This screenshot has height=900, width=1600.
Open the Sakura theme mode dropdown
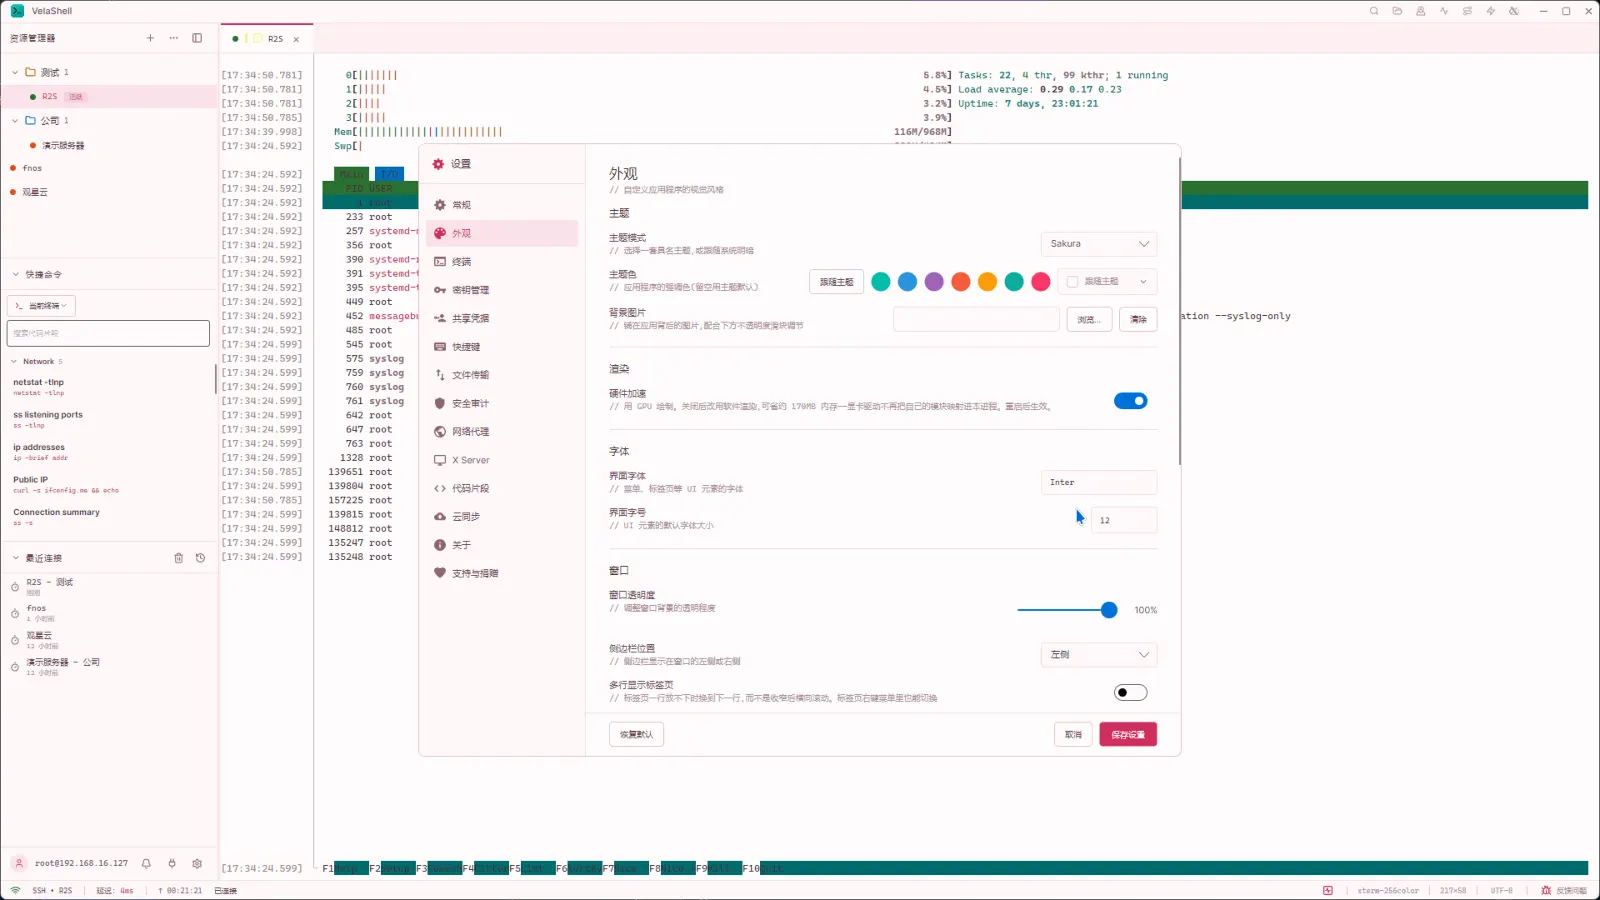click(x=1099, y=244)
